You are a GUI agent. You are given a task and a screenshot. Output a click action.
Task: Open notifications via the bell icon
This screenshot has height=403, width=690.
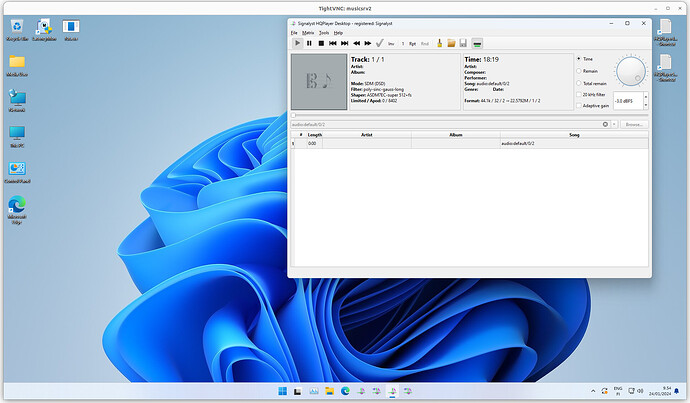click(x=677, y=391)
